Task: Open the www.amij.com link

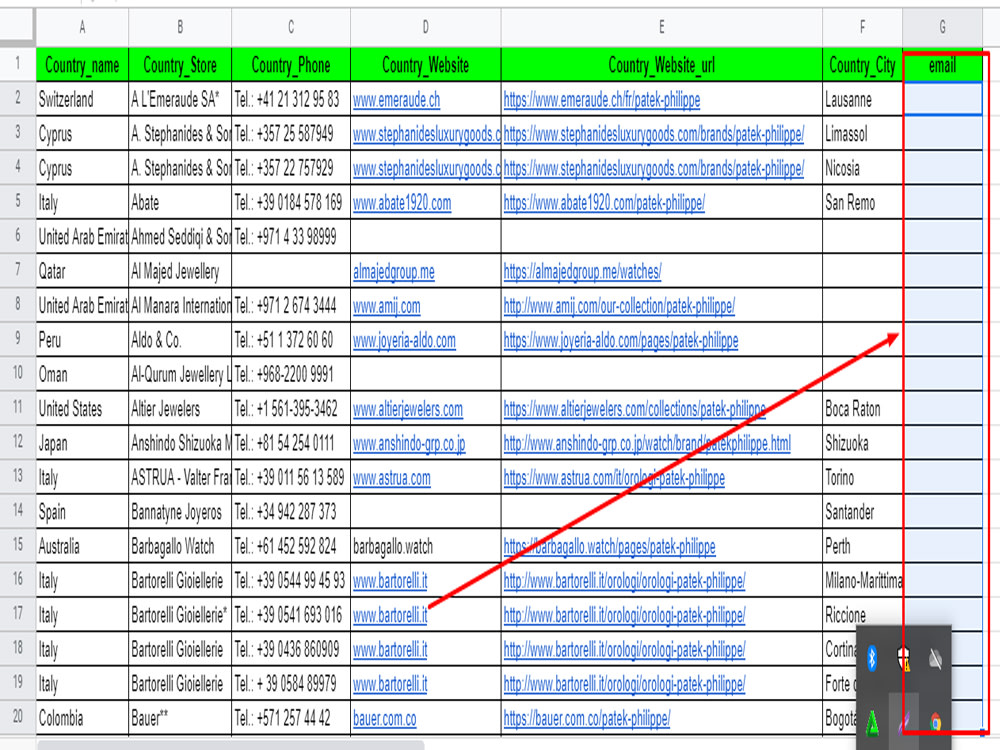Action: pos(386,306)
